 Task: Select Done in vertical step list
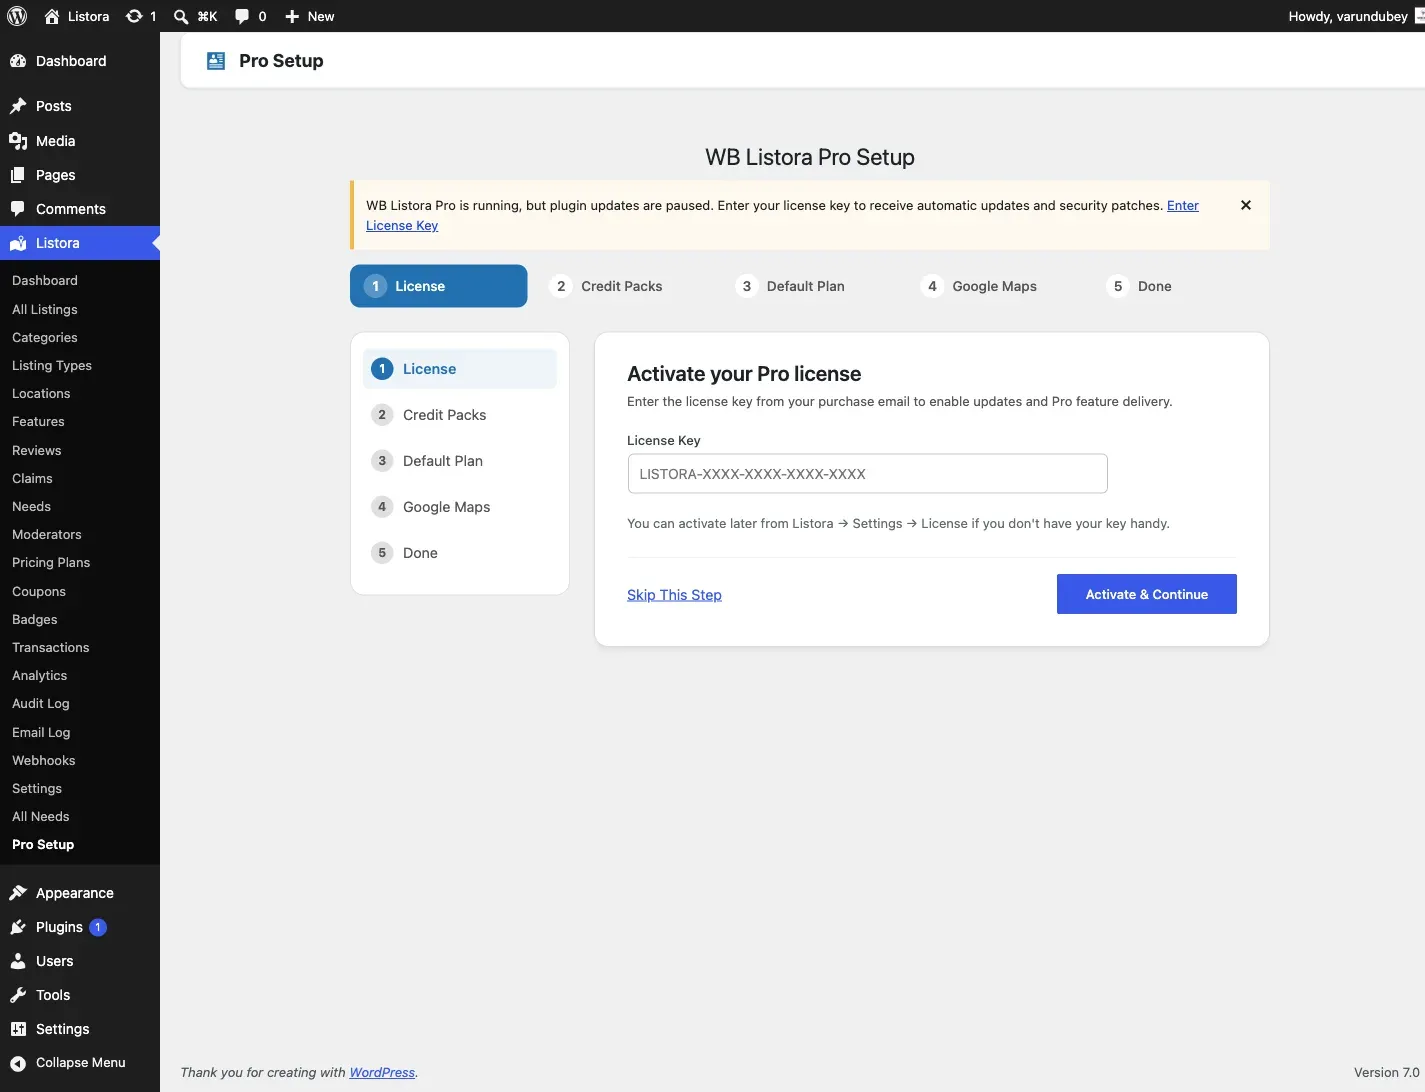[x=460, y=553]
